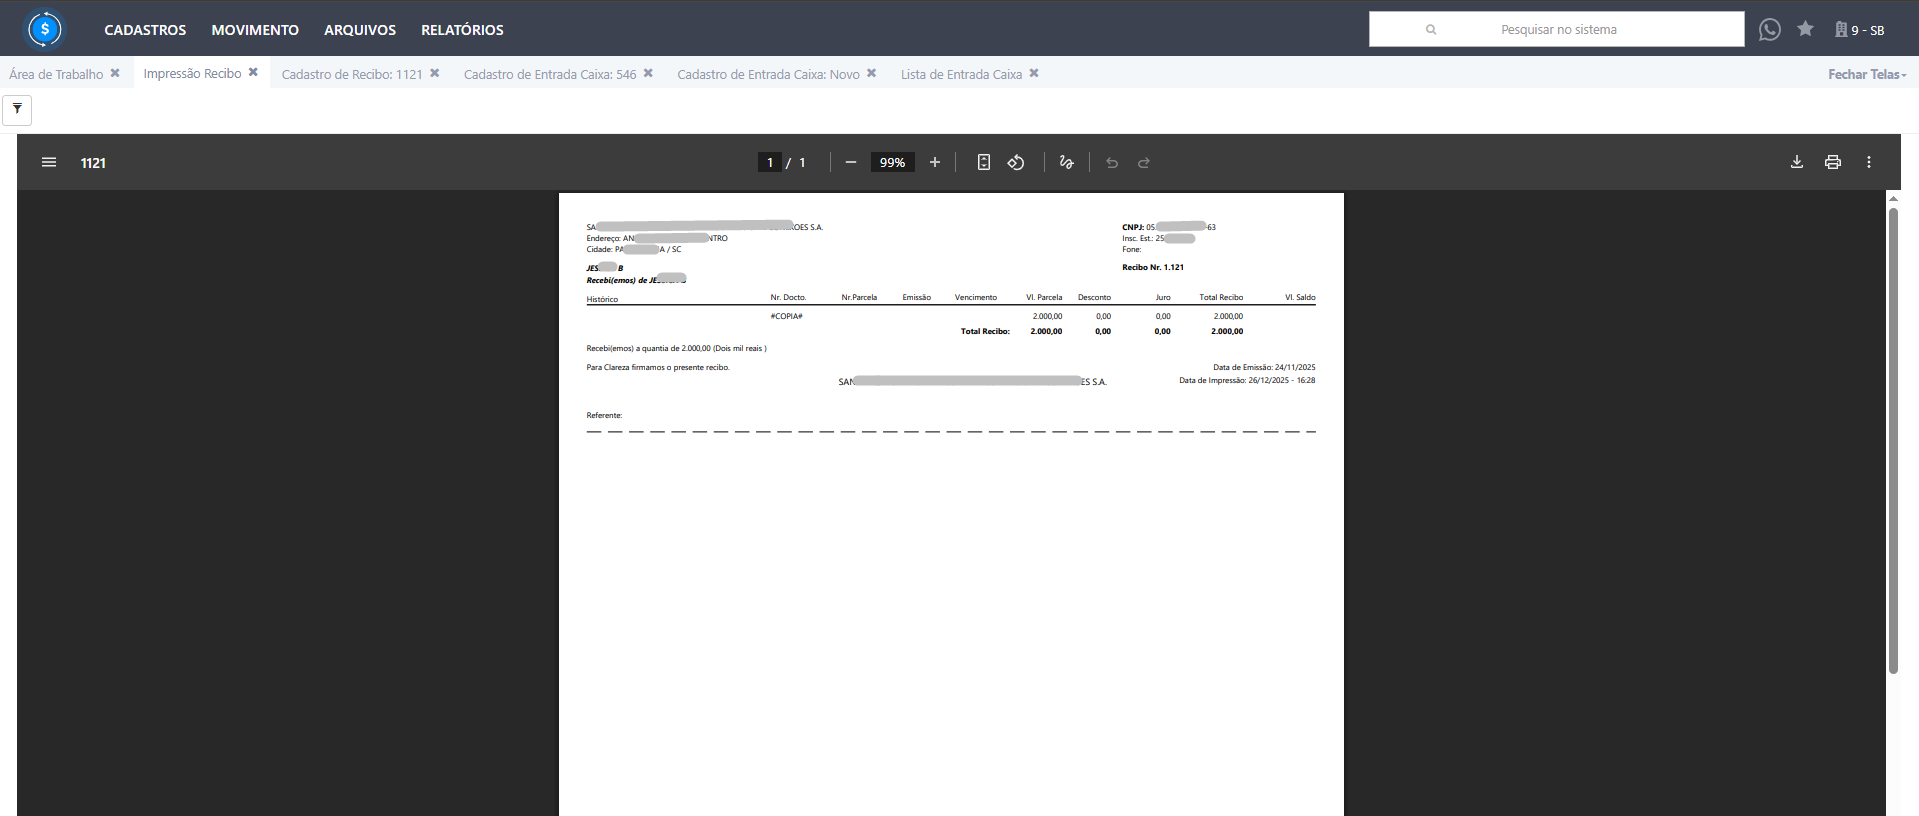Open the PDF viewer more actions menu
This screenshot has height=816, width=1919.
(x=1868, y=162)
